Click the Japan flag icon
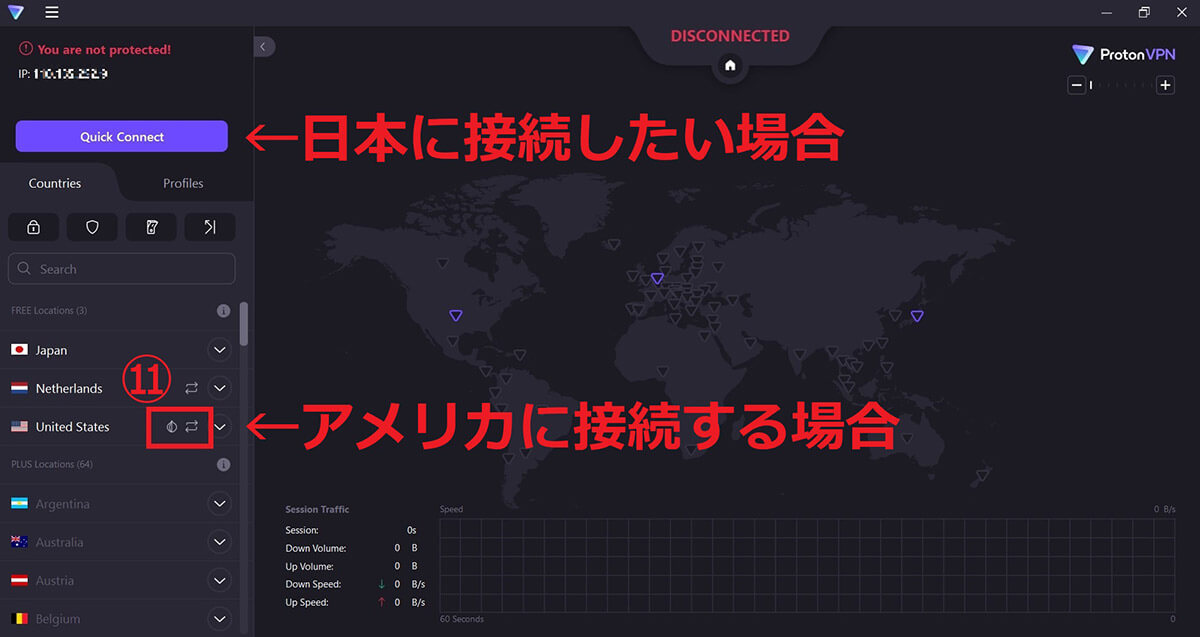 click(x=19, y=350)
